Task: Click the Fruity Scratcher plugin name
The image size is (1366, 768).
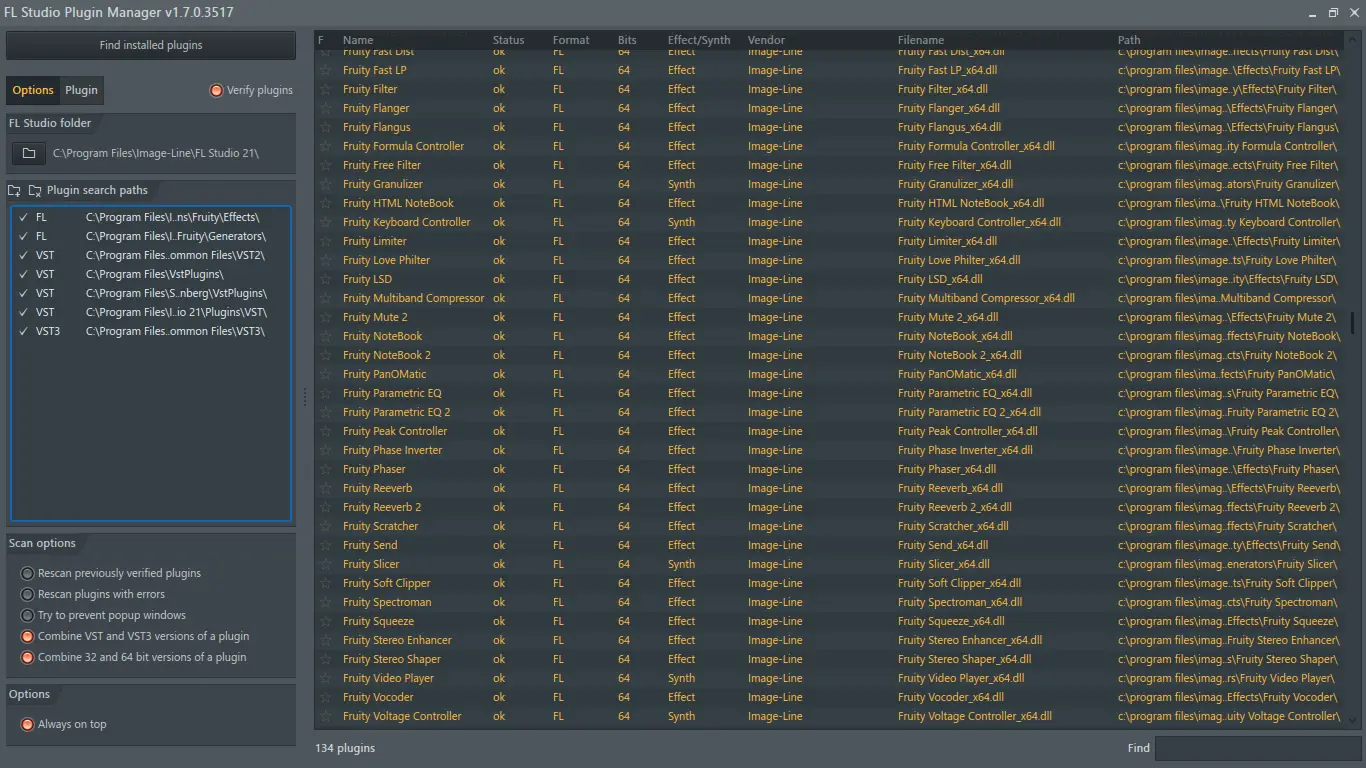Action: [381, 526]
